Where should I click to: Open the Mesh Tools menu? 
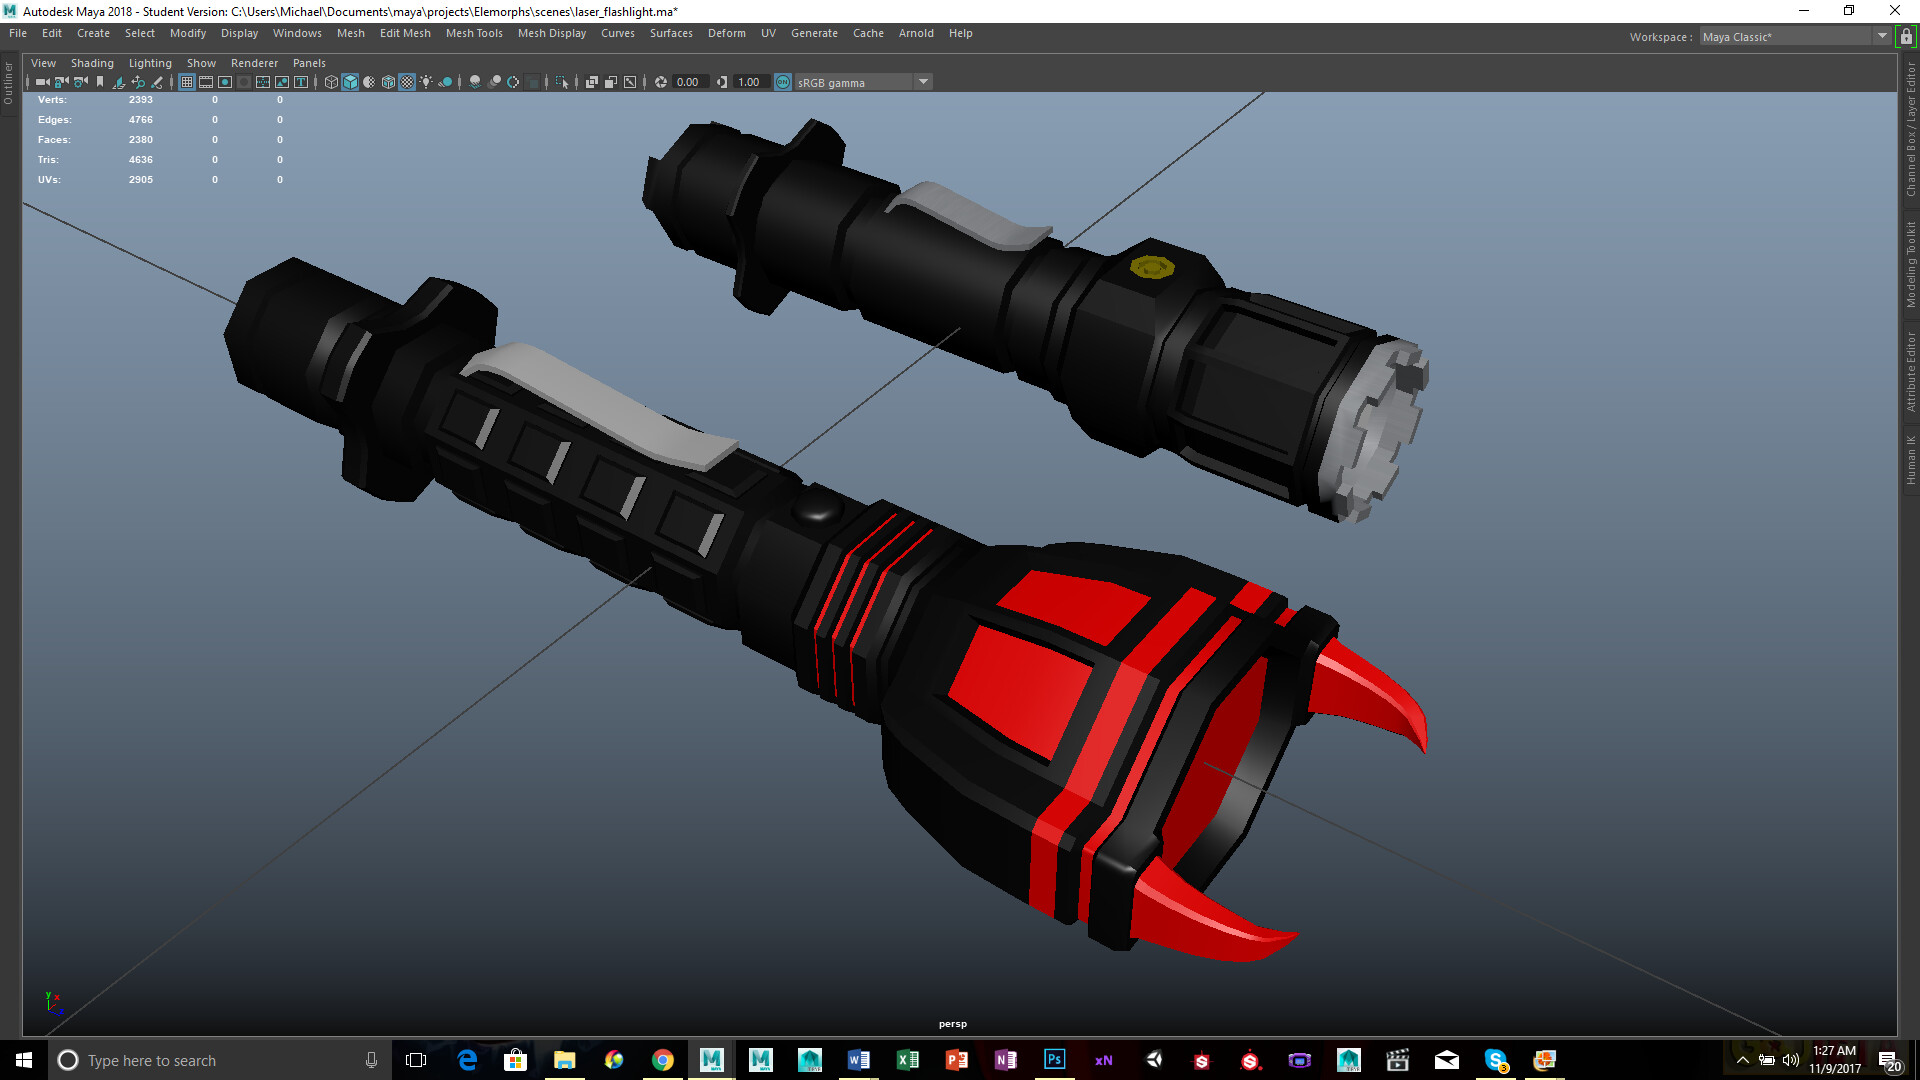(x=474, y=33)
